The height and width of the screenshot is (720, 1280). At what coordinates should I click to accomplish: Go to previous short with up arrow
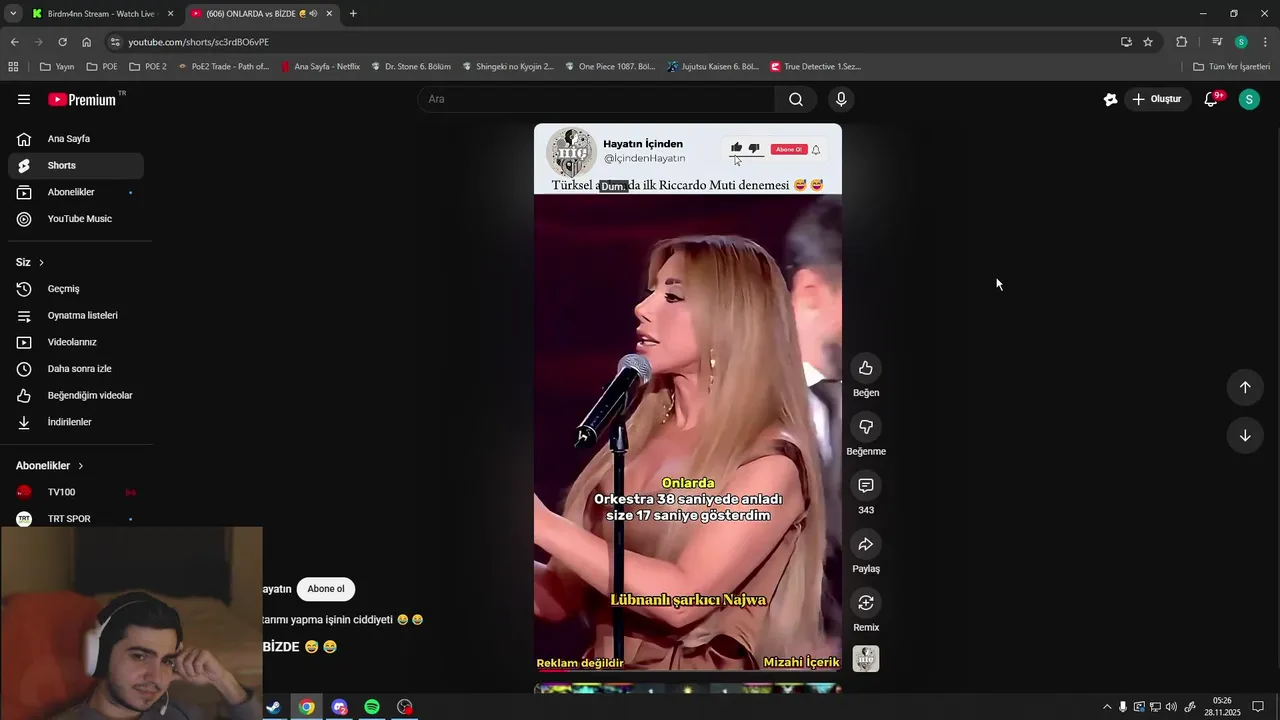1245,387
